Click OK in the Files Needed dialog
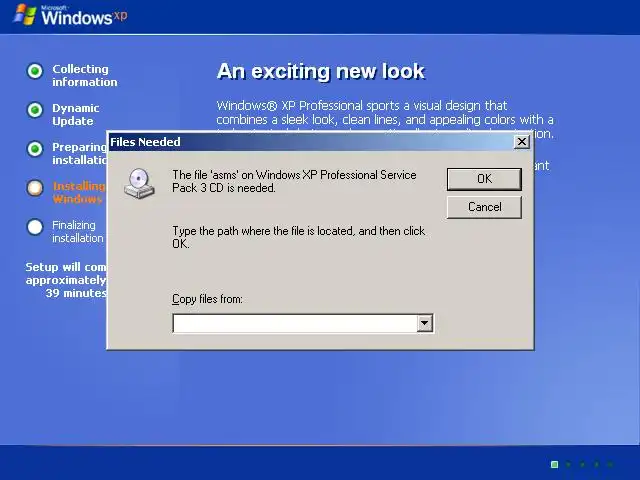The image size is (640, 480). (x=484, y=179)
